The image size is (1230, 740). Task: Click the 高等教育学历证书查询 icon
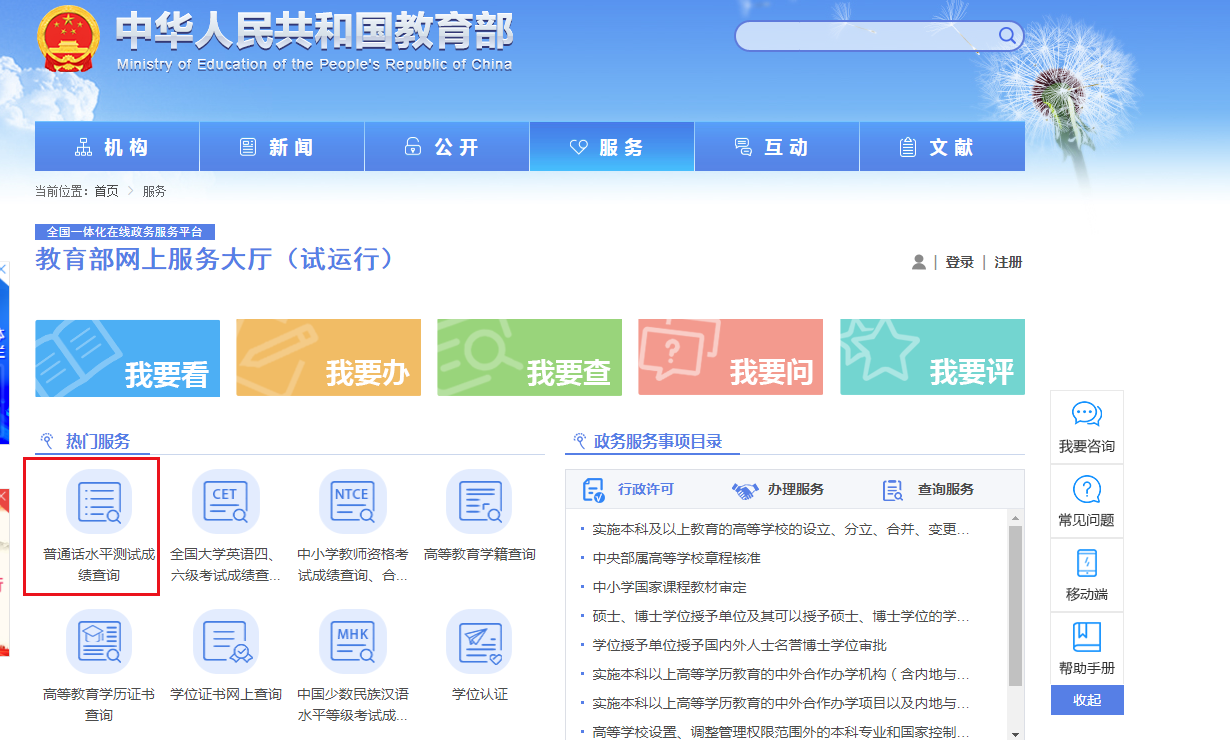click(99, 642)
